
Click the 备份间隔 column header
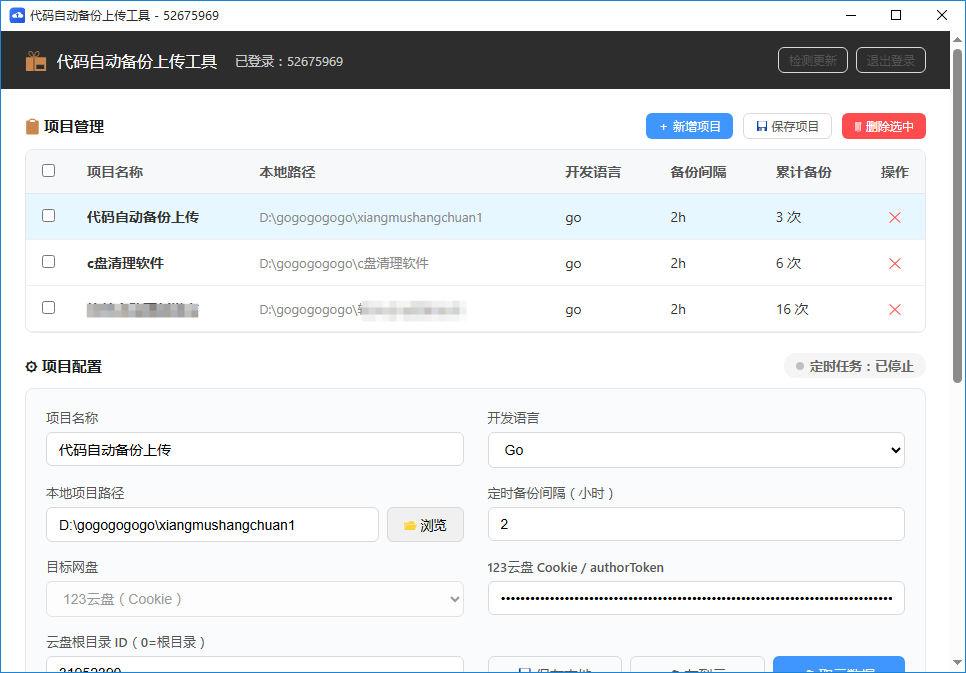[x=699, y=172]
